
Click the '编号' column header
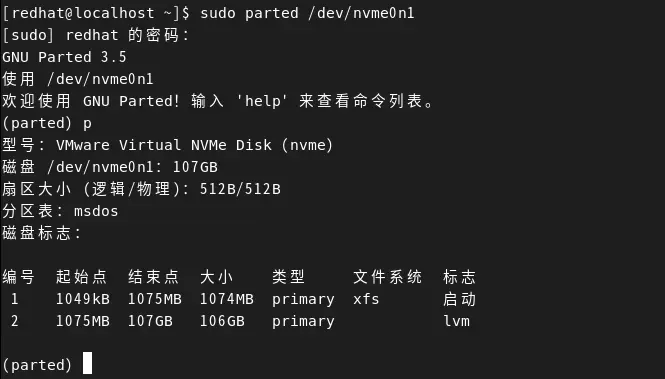click(x=18, y=277)
